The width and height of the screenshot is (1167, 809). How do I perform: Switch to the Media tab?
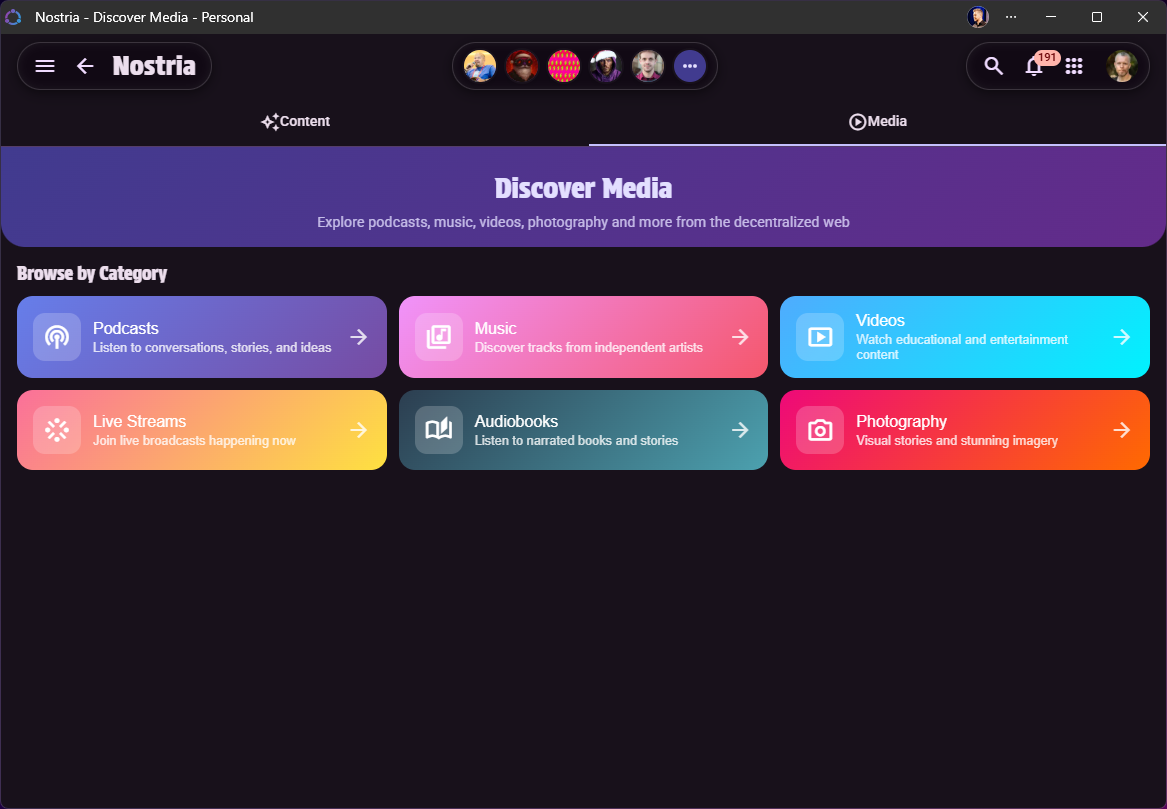[x=878, y=121]
